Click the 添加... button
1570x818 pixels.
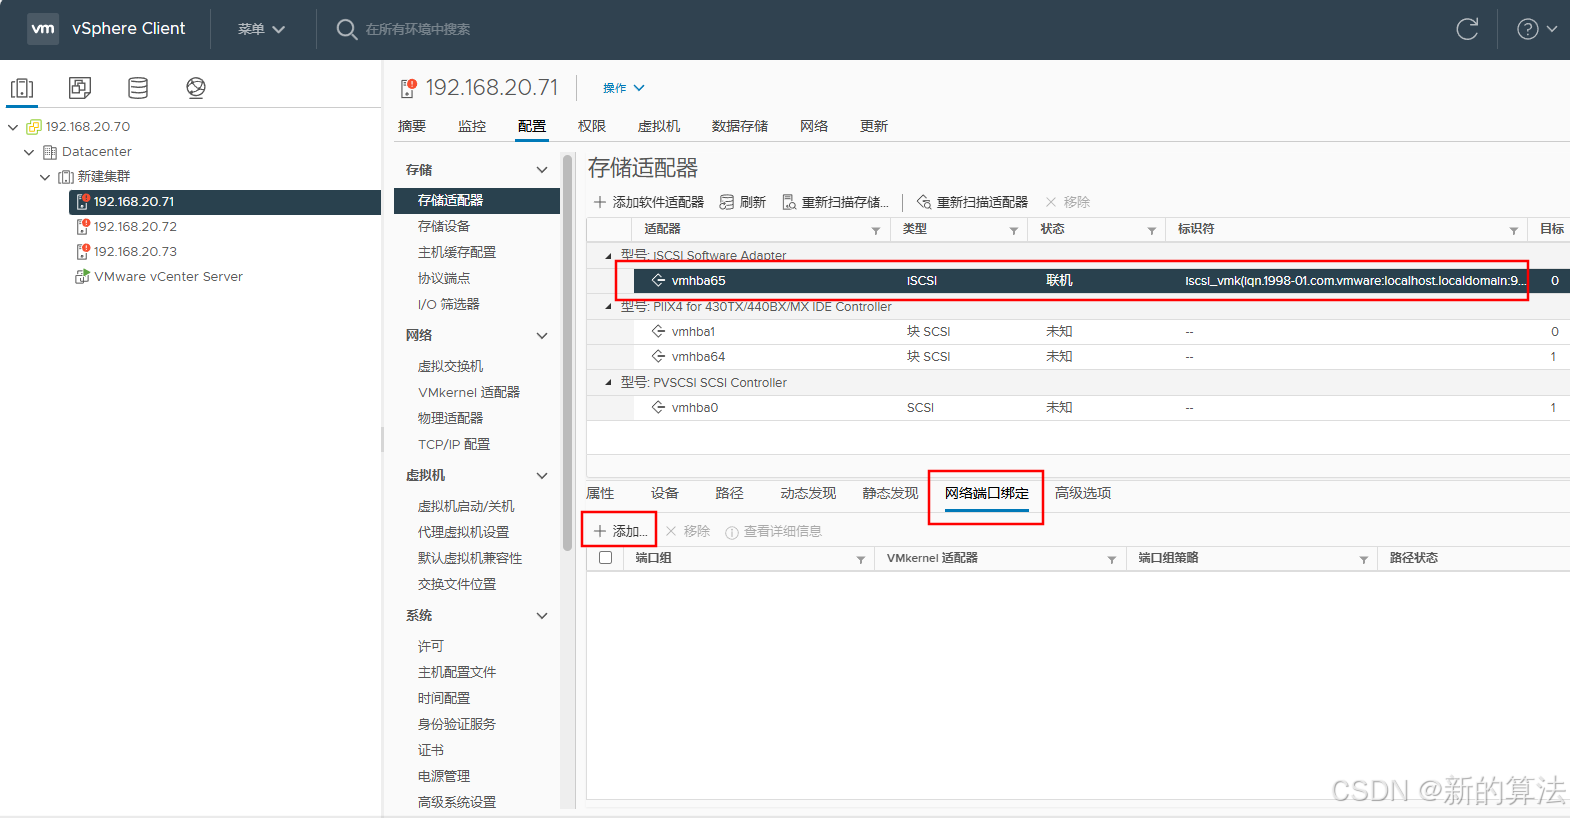click(x=621, y=531)
